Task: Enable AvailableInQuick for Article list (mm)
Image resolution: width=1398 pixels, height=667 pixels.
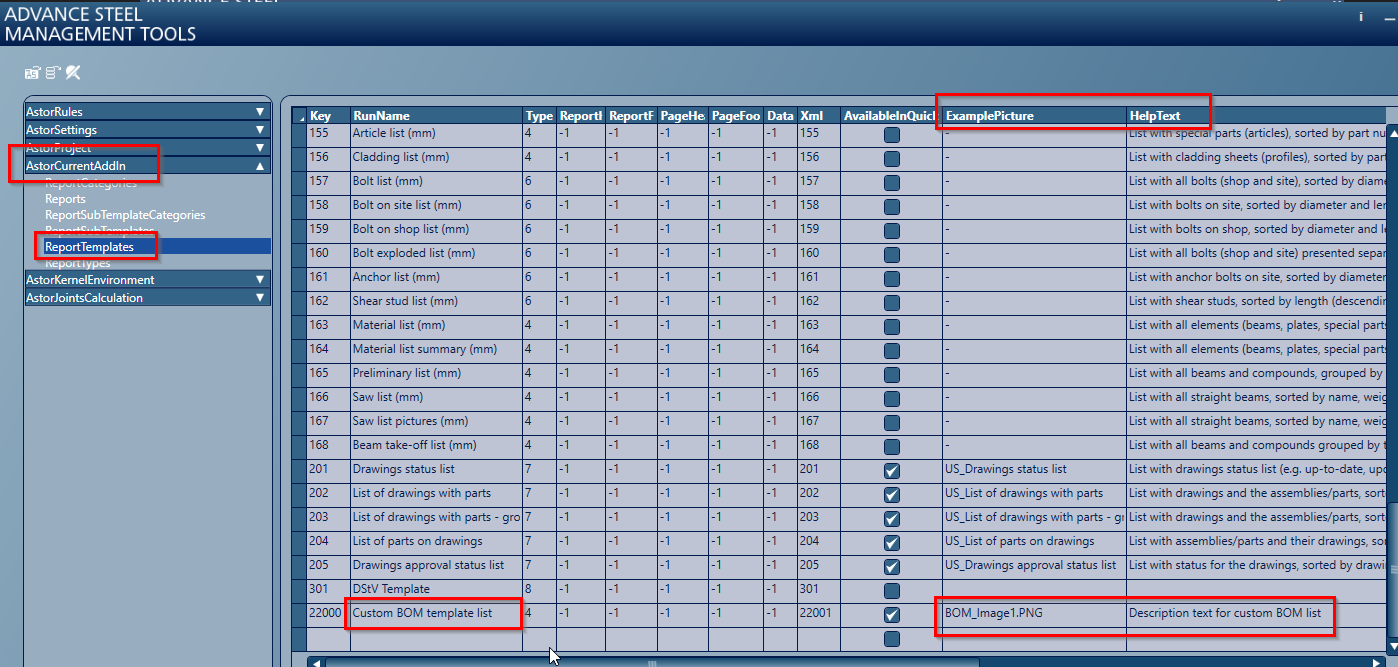Action: pyautogui.click(x=891, y=132)
